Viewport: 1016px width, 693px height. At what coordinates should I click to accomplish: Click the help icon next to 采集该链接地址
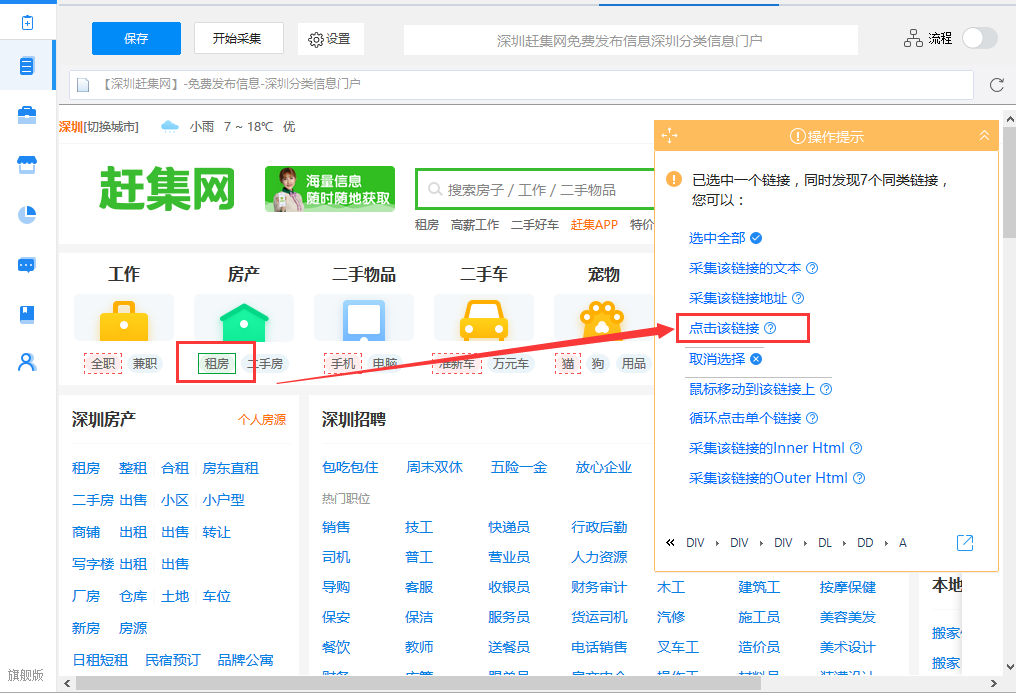point(798,298)
